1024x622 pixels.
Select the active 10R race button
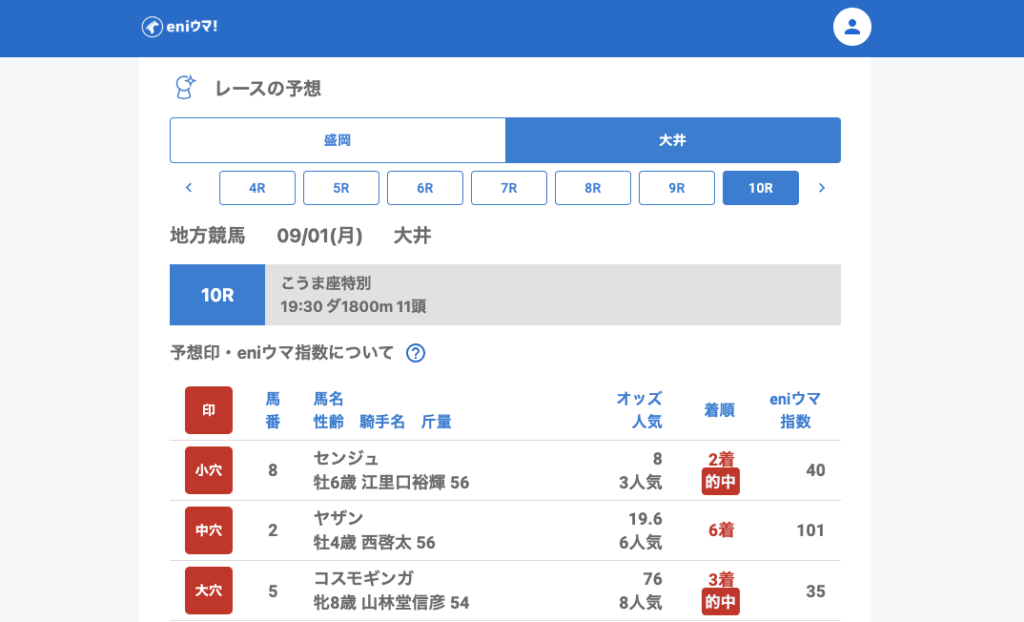tap(760, 188)
